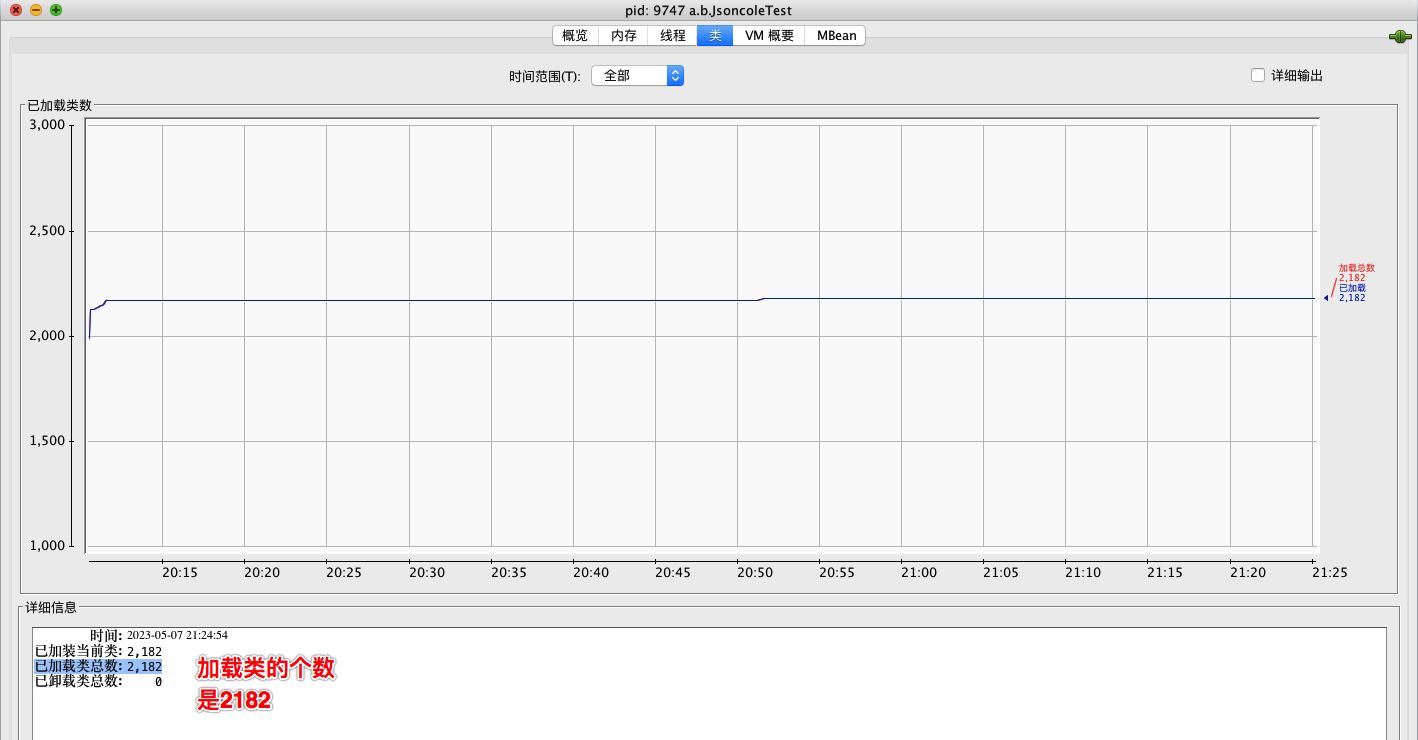Viewport: 1418px width, 740px height.
Task: Click the 1,000 y-axis label
Action: coord(47,546)
